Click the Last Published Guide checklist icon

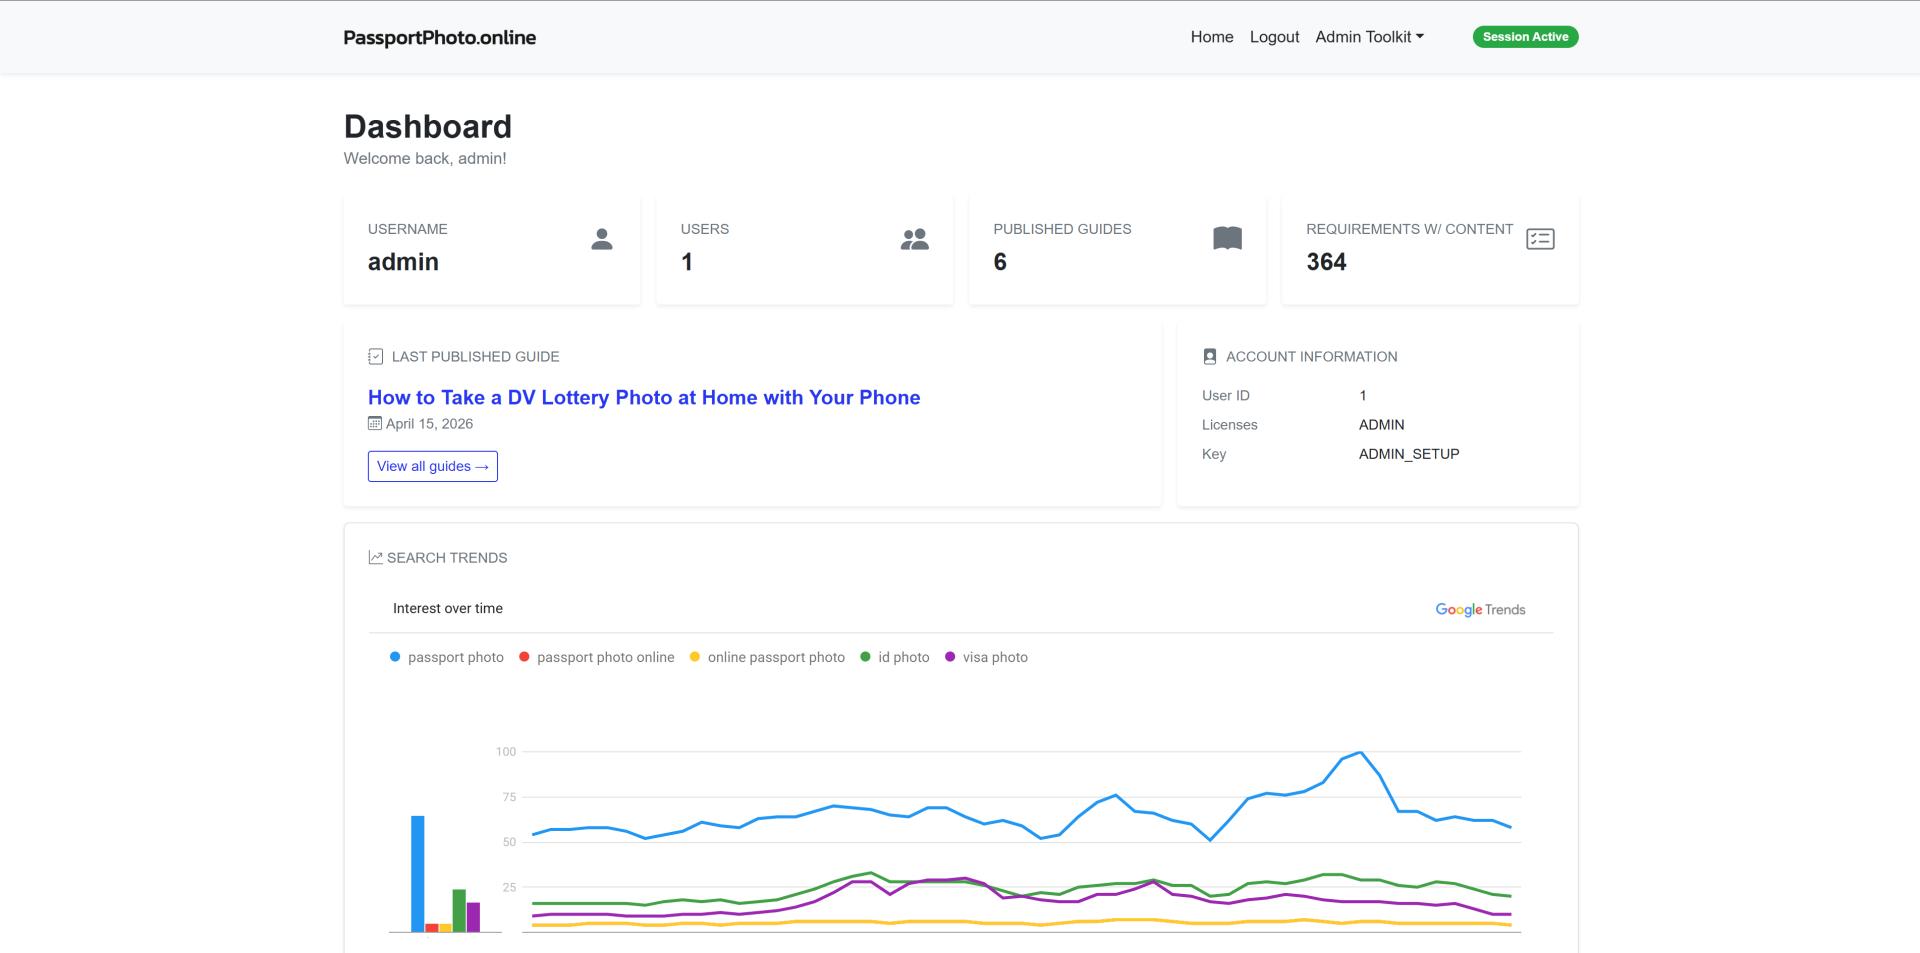point(376,356)
